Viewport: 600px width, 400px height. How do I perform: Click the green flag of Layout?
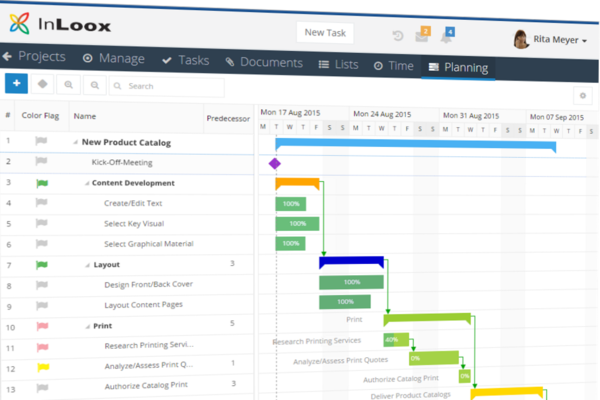click(42, 264)
